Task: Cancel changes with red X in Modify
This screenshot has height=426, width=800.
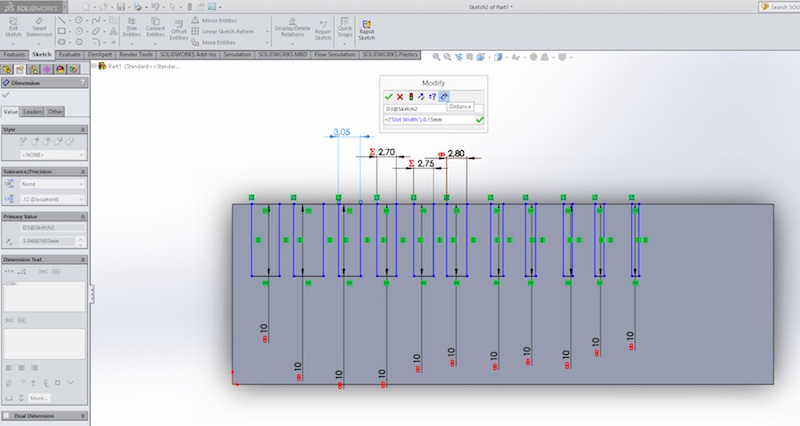Action: tap(400, 96)
